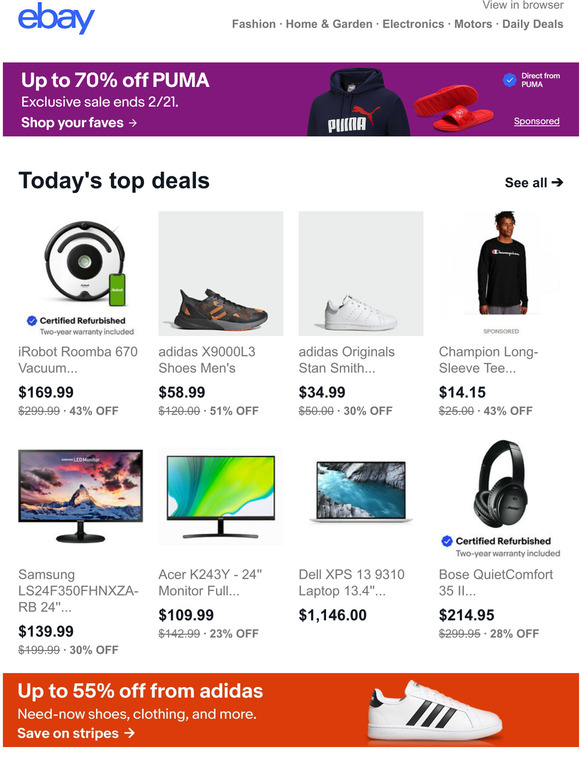Open Daily Deals from top navigation

(533, 24)
